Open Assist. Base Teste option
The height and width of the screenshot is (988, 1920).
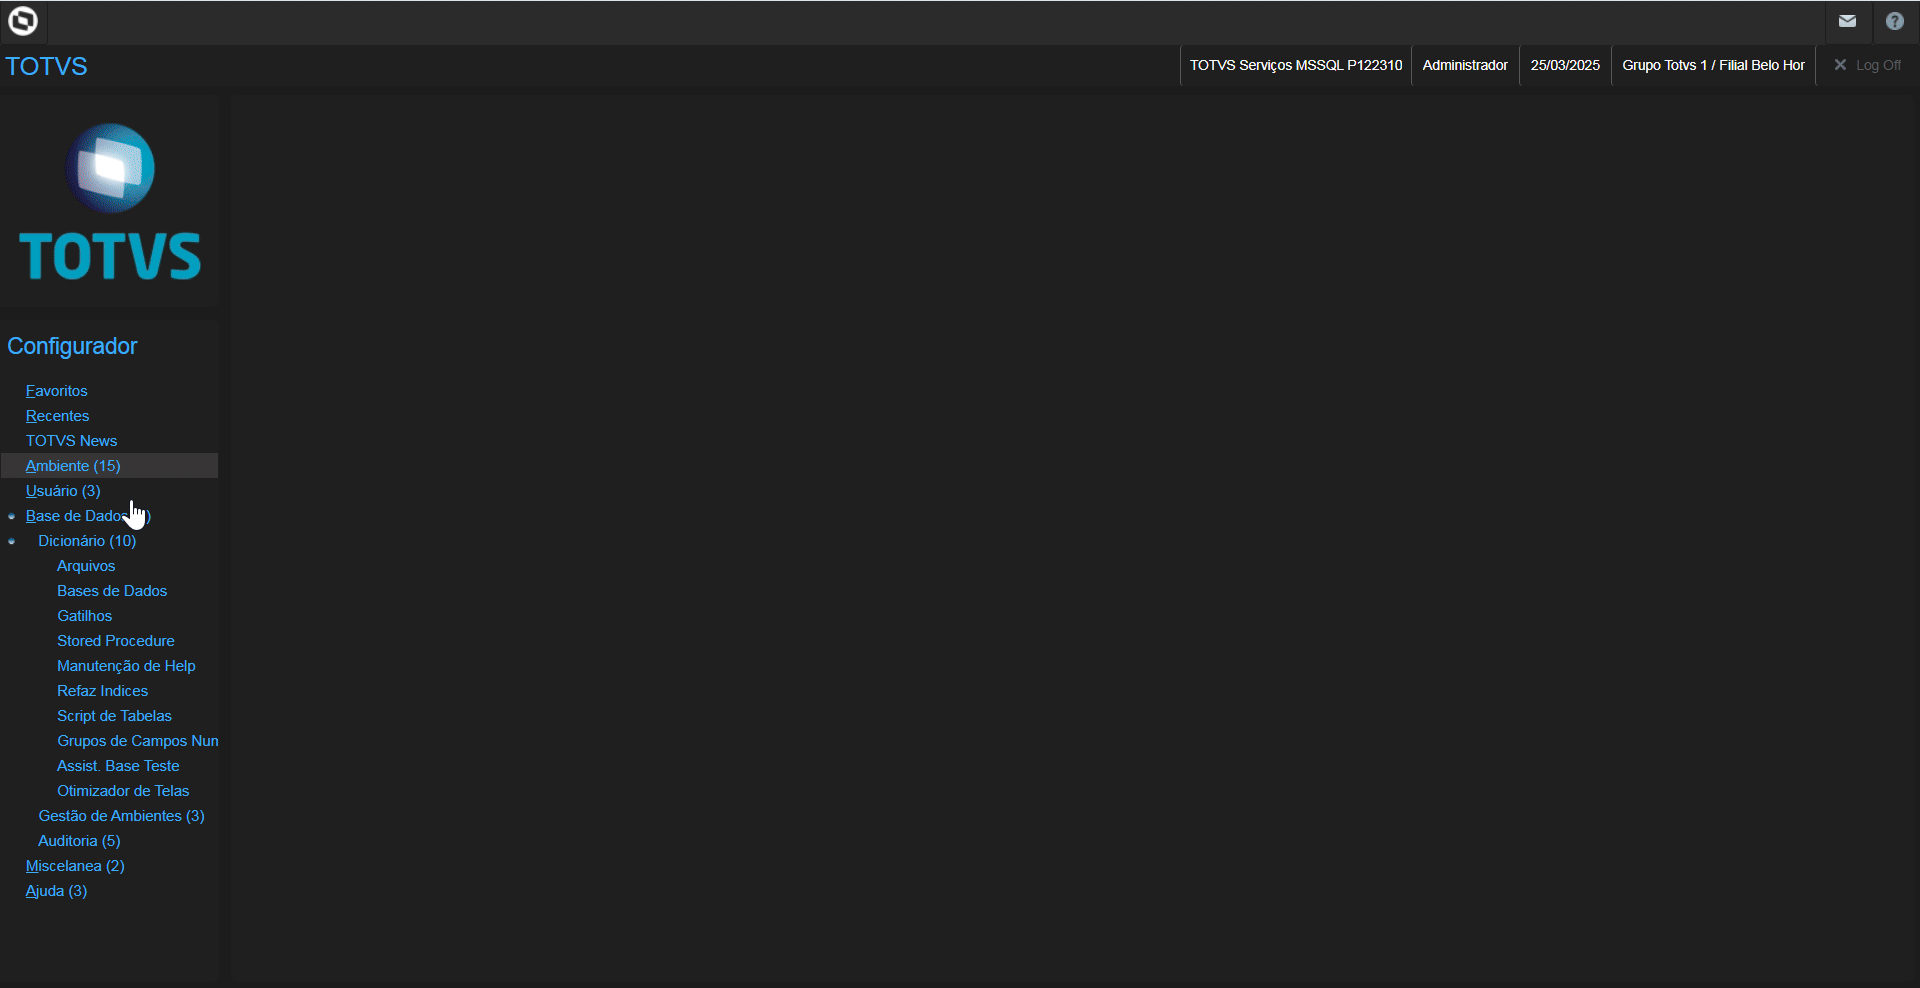(x=119, y=766)
